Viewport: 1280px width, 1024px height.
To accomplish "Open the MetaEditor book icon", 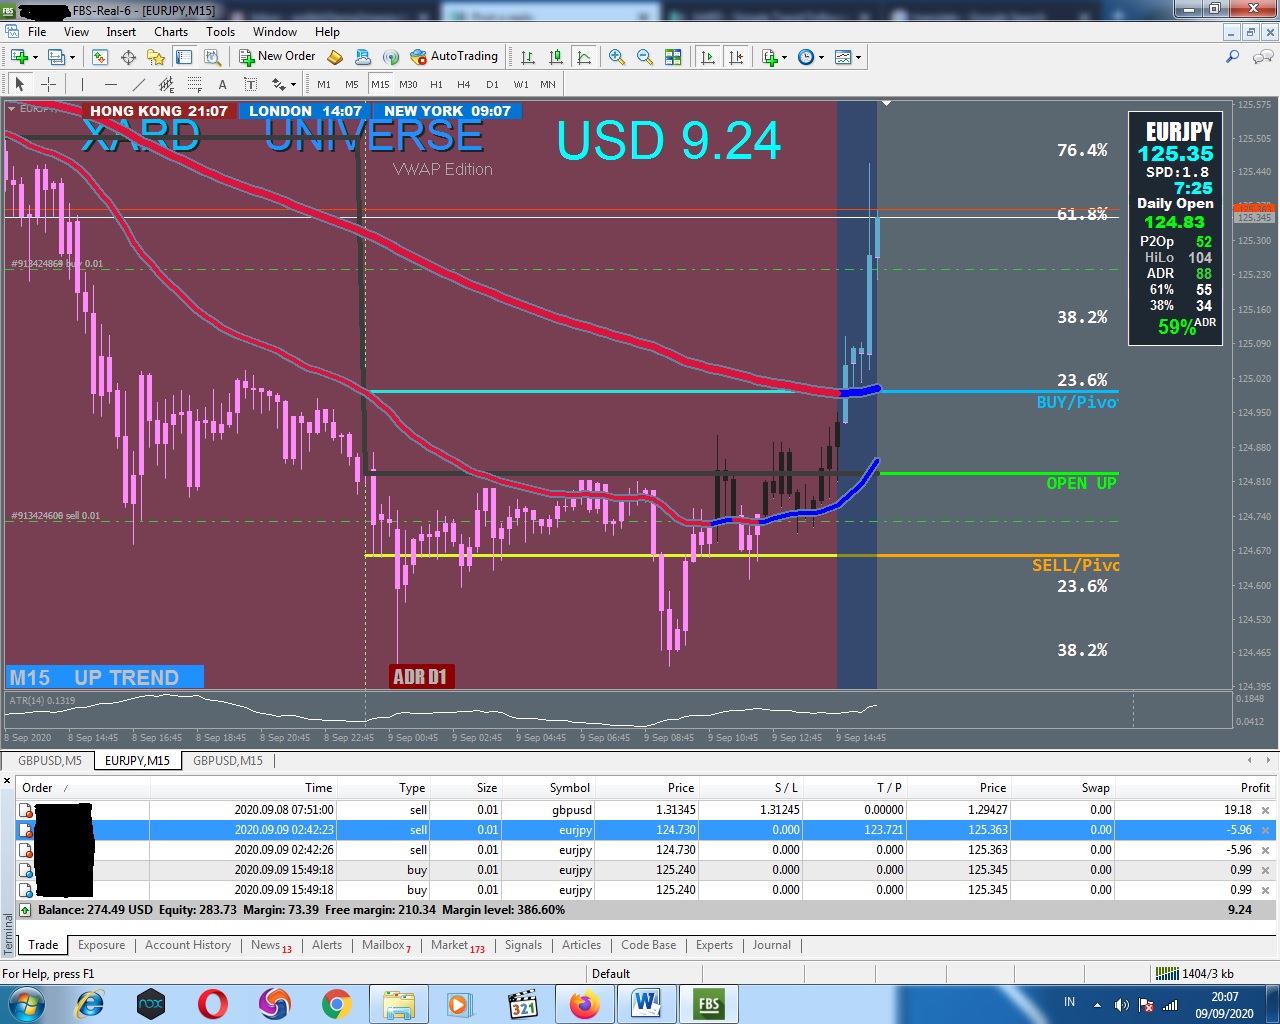I will click(336, 57).
